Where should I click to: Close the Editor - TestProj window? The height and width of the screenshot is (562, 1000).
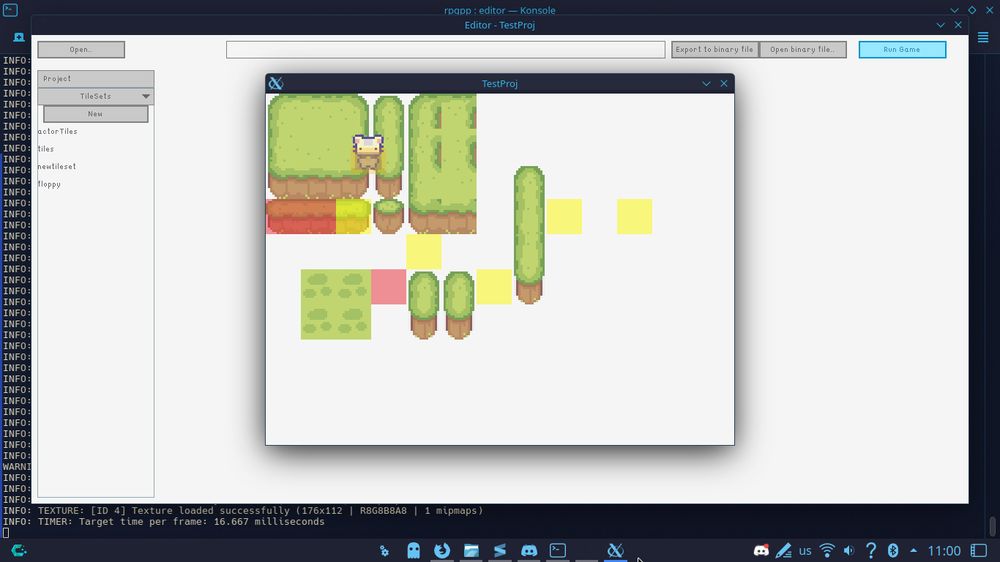coord(958,25)
